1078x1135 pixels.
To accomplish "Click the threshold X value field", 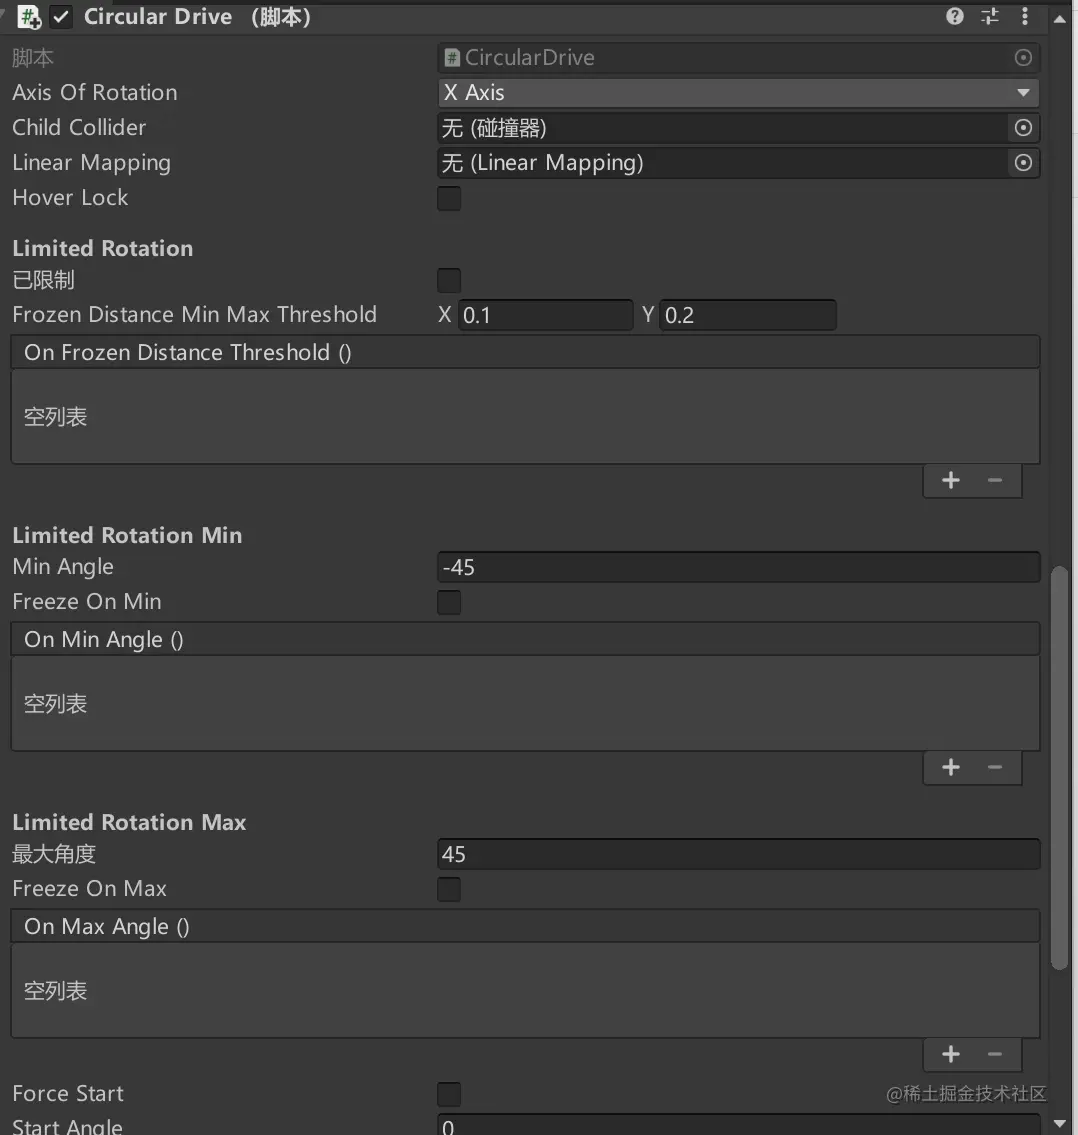I will click(x=545, y=316).
